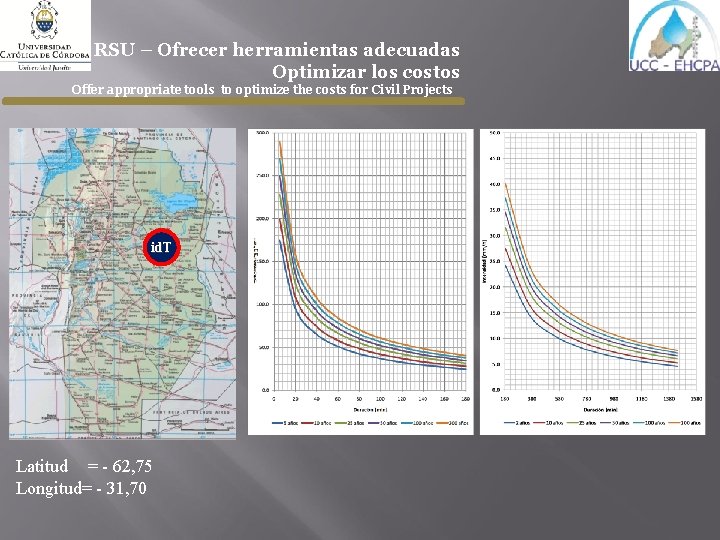The image size is (720, 540).
Task: Select the short-duration intensity curves chart
Action: pos(360,281)
